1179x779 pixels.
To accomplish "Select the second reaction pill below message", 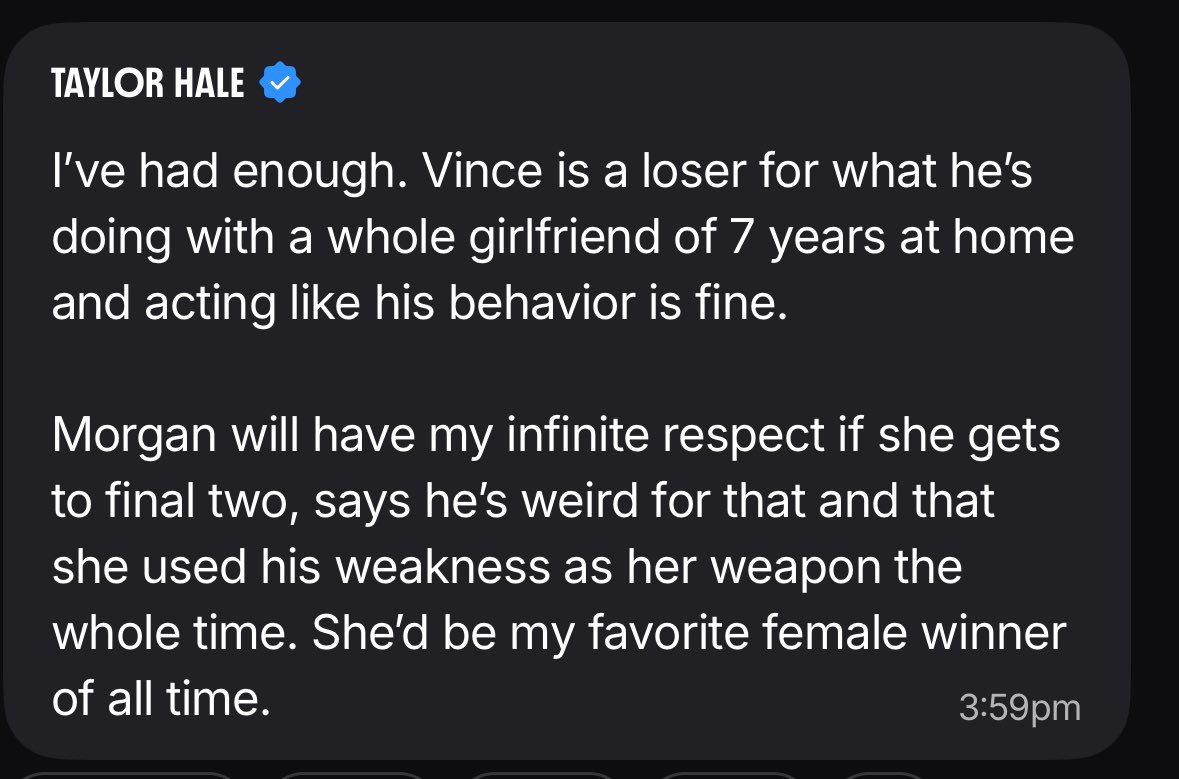I will click(352, 775).
